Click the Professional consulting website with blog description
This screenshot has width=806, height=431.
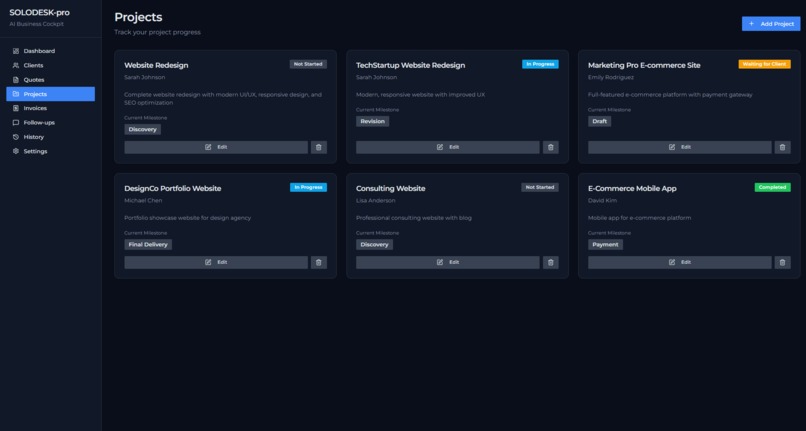point(414,218)
